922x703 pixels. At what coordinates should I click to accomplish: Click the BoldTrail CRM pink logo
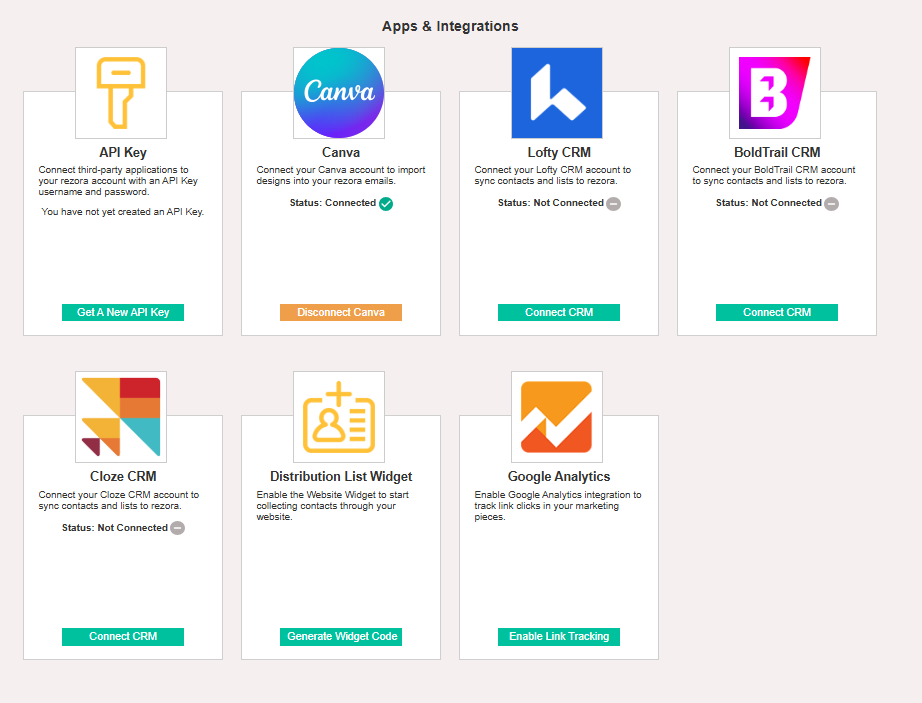[x=775, y=93]
